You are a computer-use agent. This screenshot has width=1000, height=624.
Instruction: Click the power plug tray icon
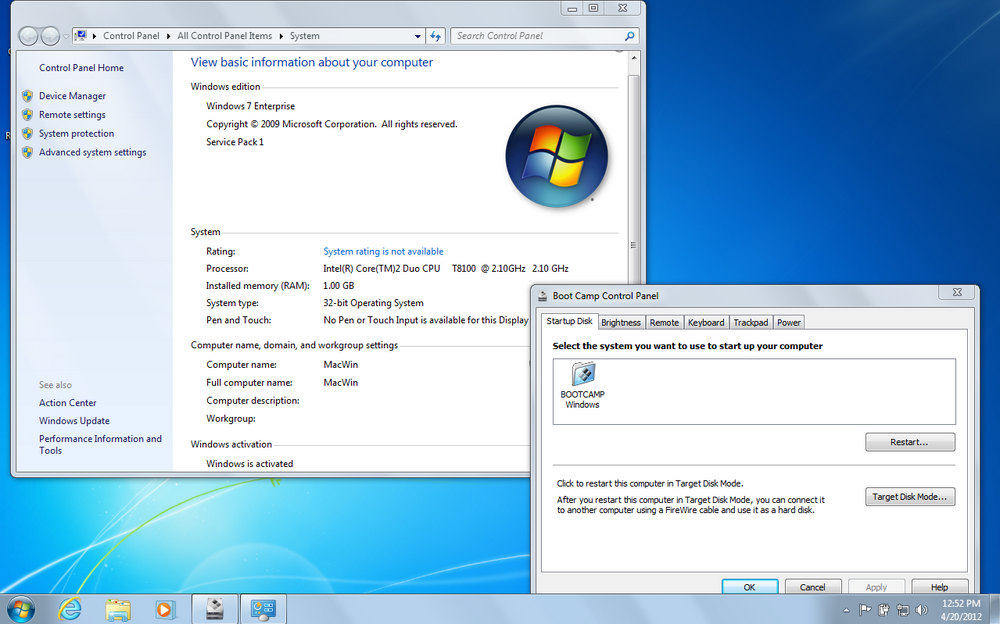tap(883, 610)
